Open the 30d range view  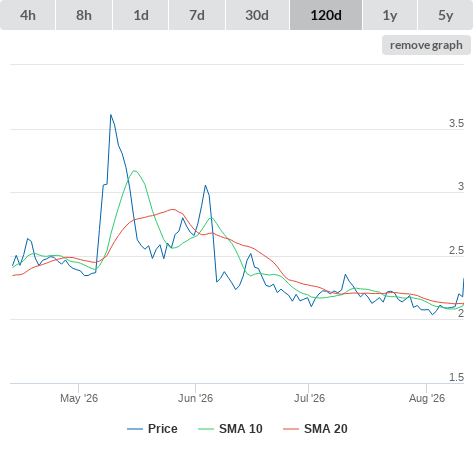click(257, 15)
